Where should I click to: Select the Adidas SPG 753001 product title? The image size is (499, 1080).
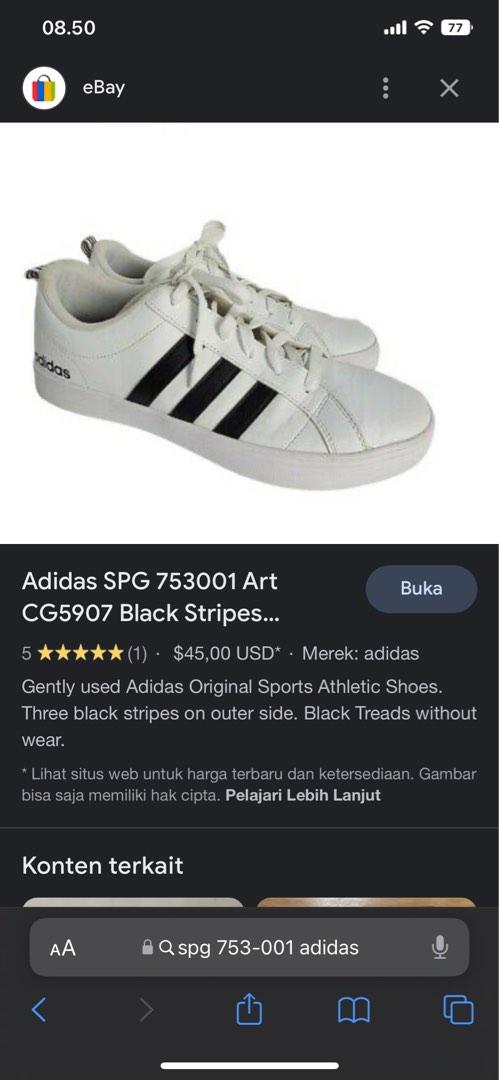(x=151, y=597)
